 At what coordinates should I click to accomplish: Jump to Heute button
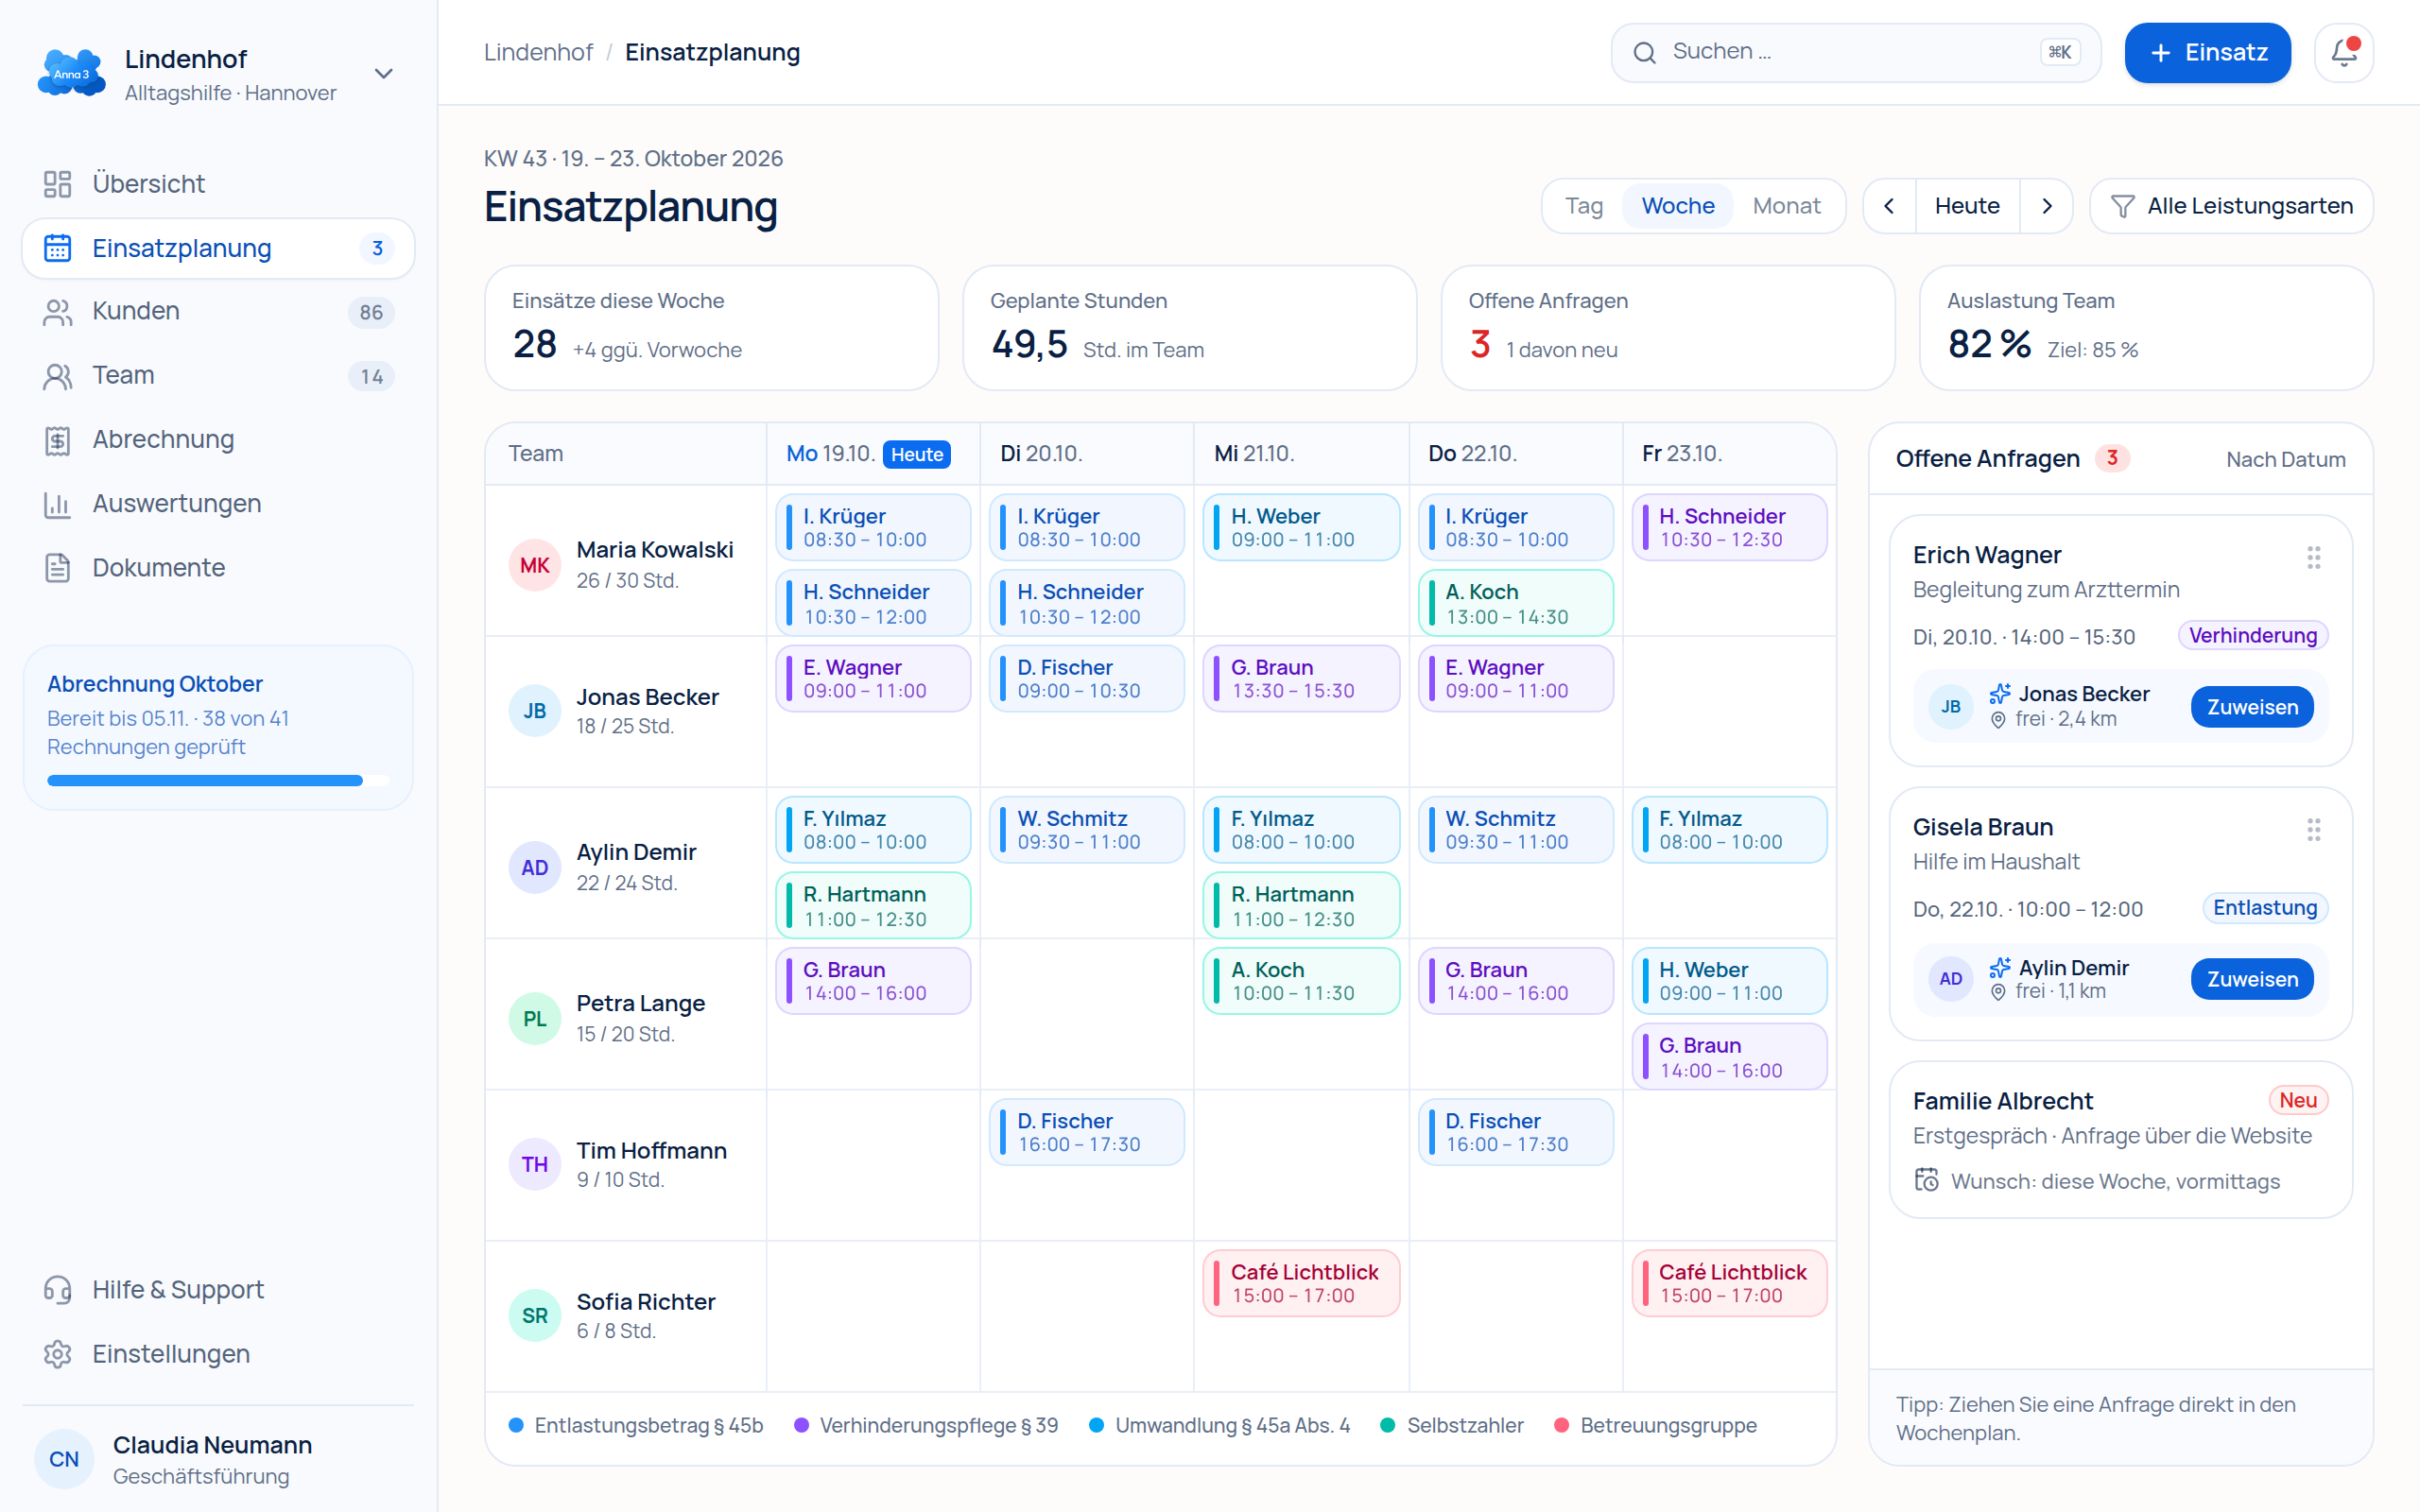click(x=1967, y=206)
